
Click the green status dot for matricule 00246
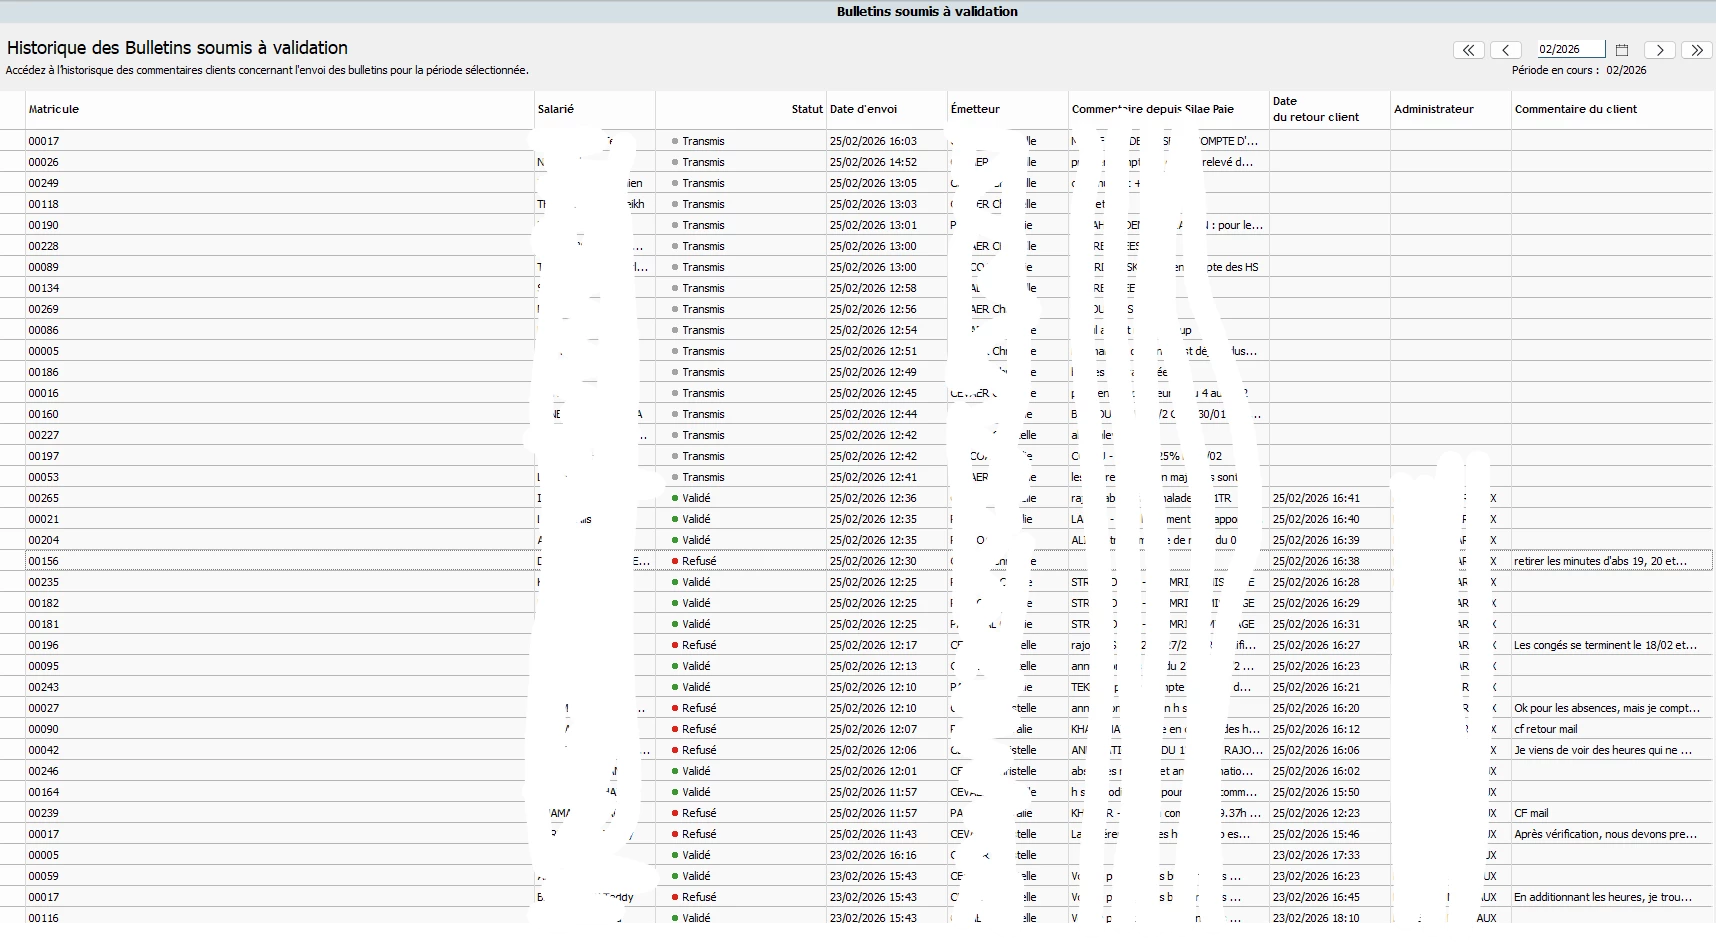[x=675, y=771]
